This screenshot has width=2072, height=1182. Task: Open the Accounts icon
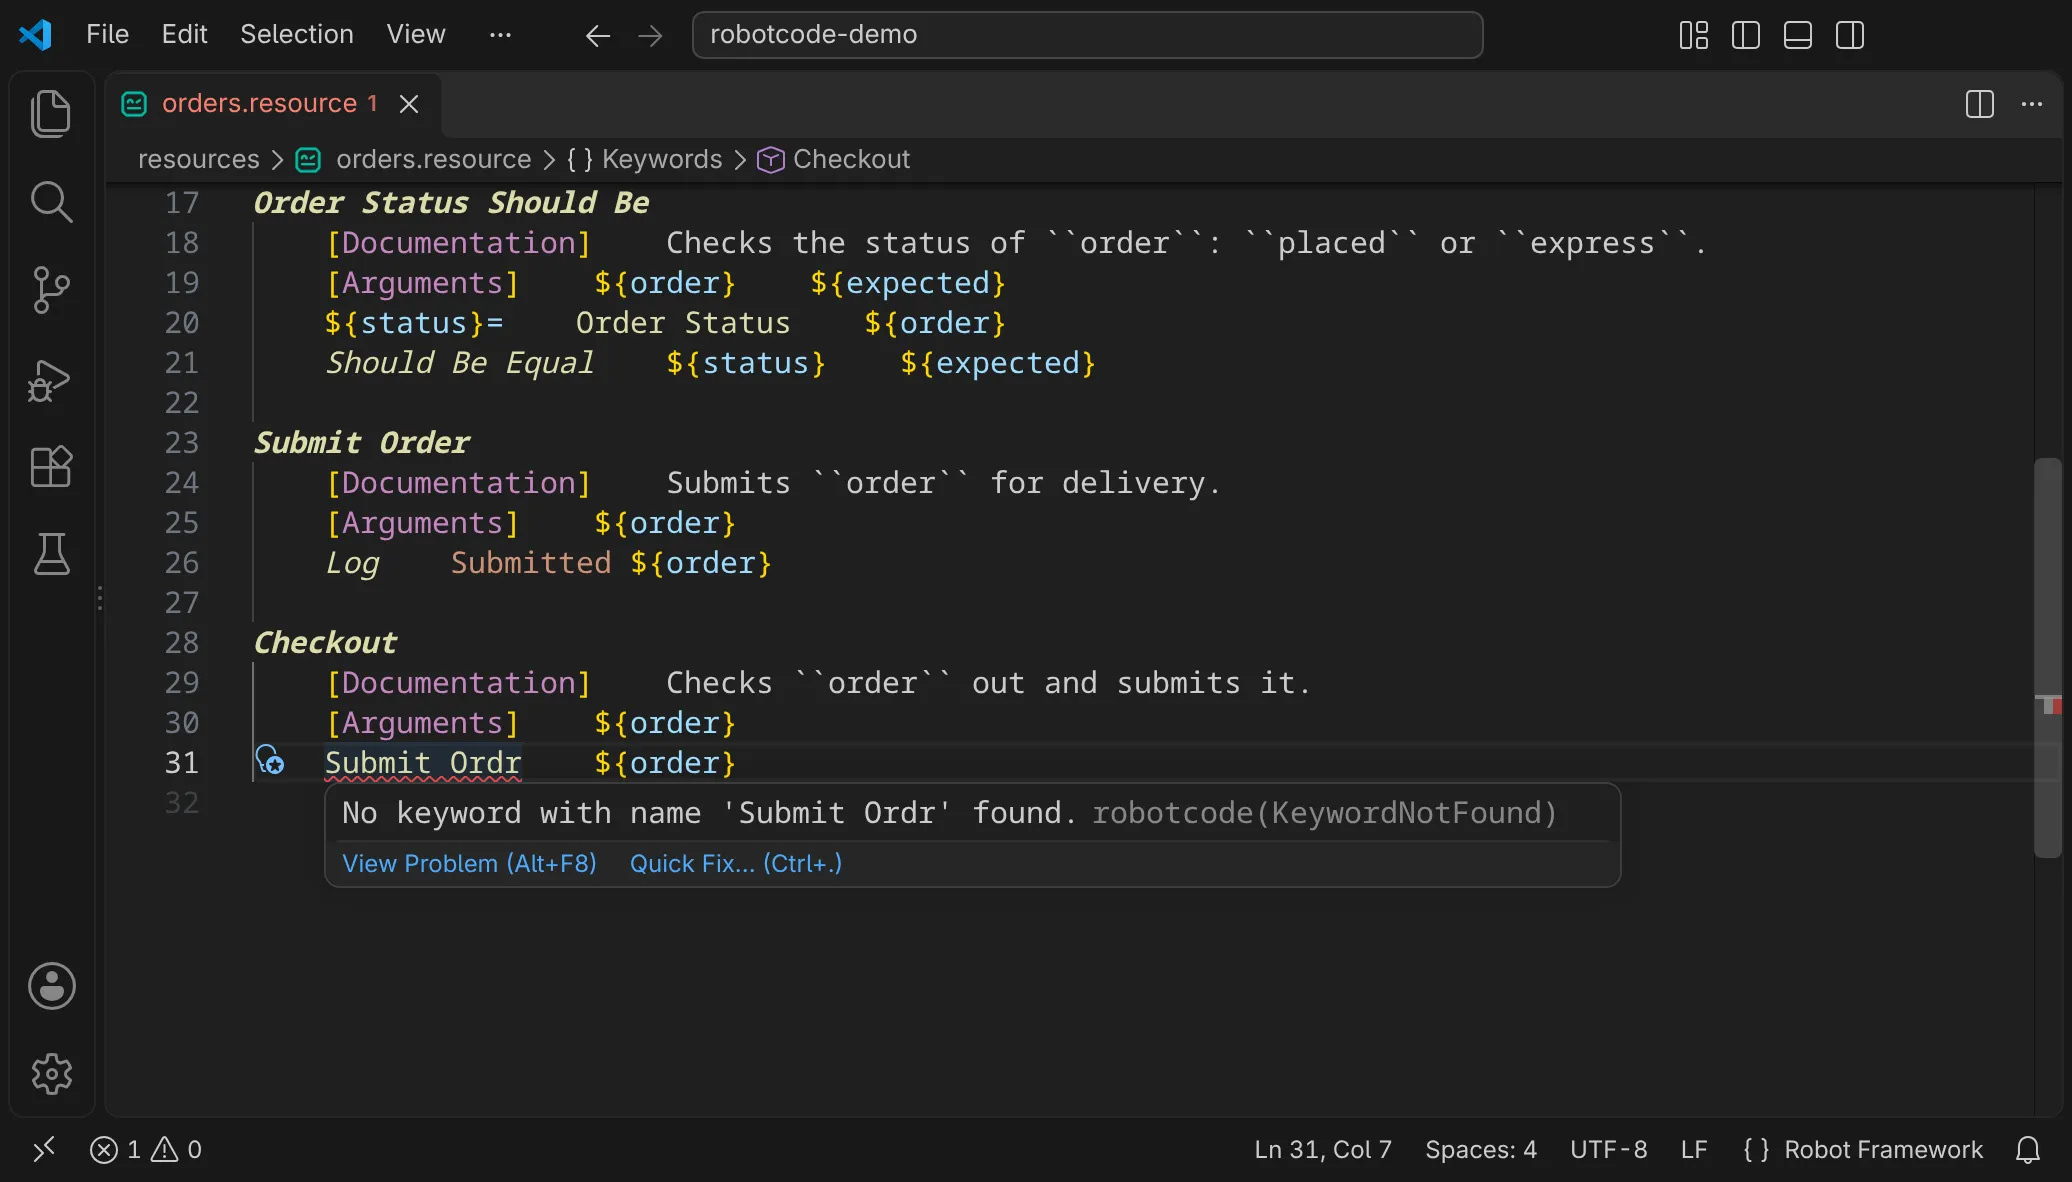coord(51,986)
